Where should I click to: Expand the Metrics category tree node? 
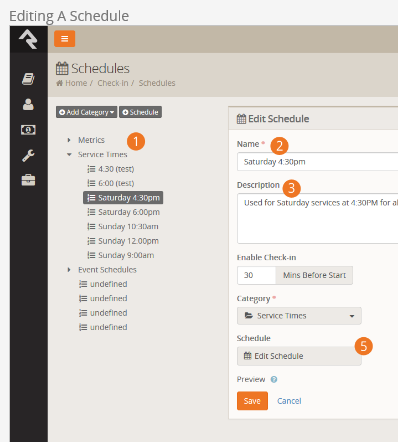tap(69, 140)
